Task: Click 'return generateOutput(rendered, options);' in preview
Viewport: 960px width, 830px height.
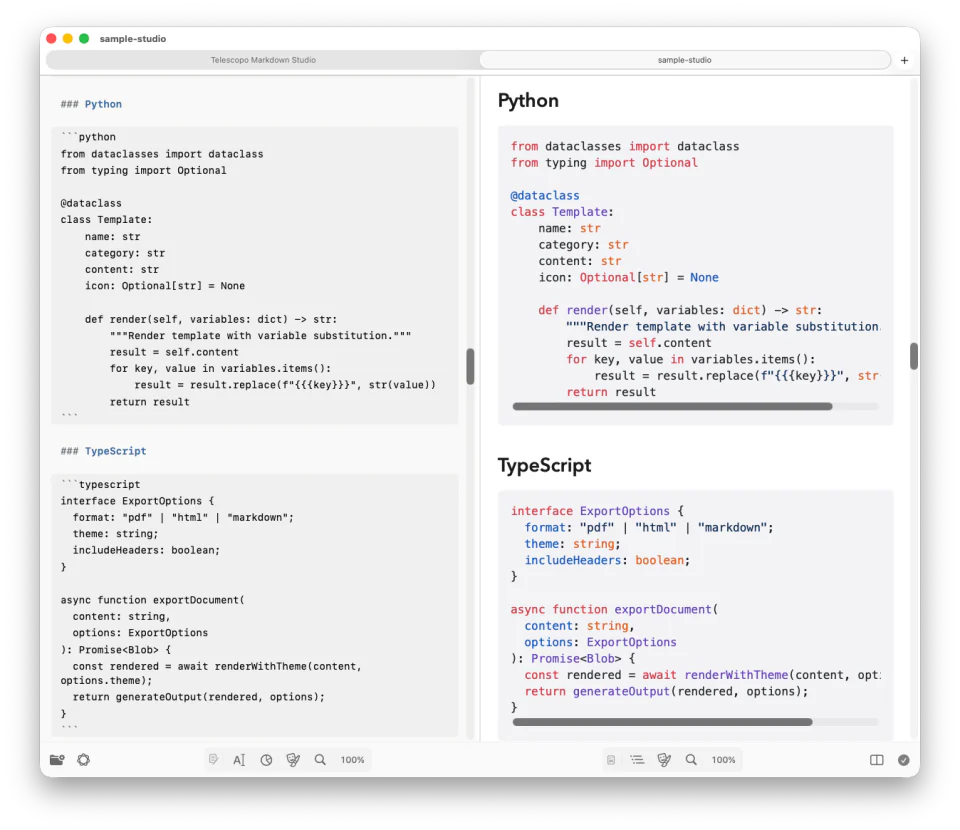Action: pos(666,692)
